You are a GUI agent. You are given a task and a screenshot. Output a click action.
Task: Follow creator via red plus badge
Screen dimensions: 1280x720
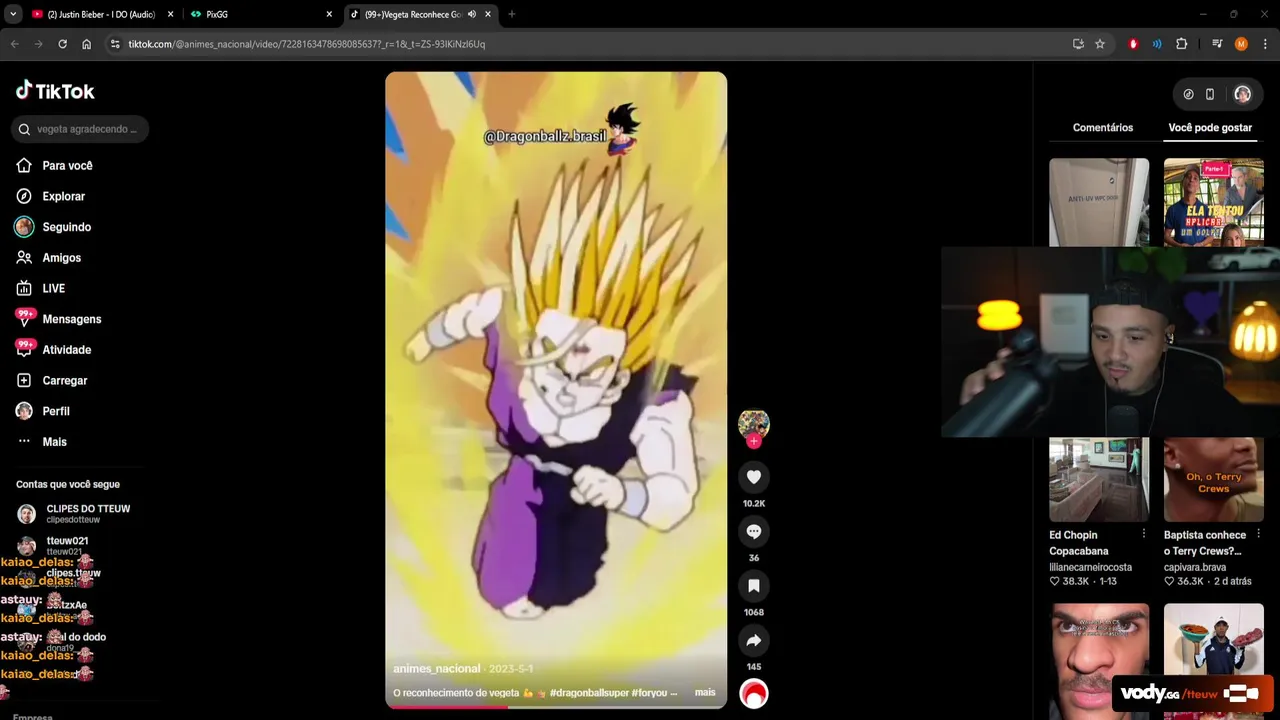click(x=754, y=441)
